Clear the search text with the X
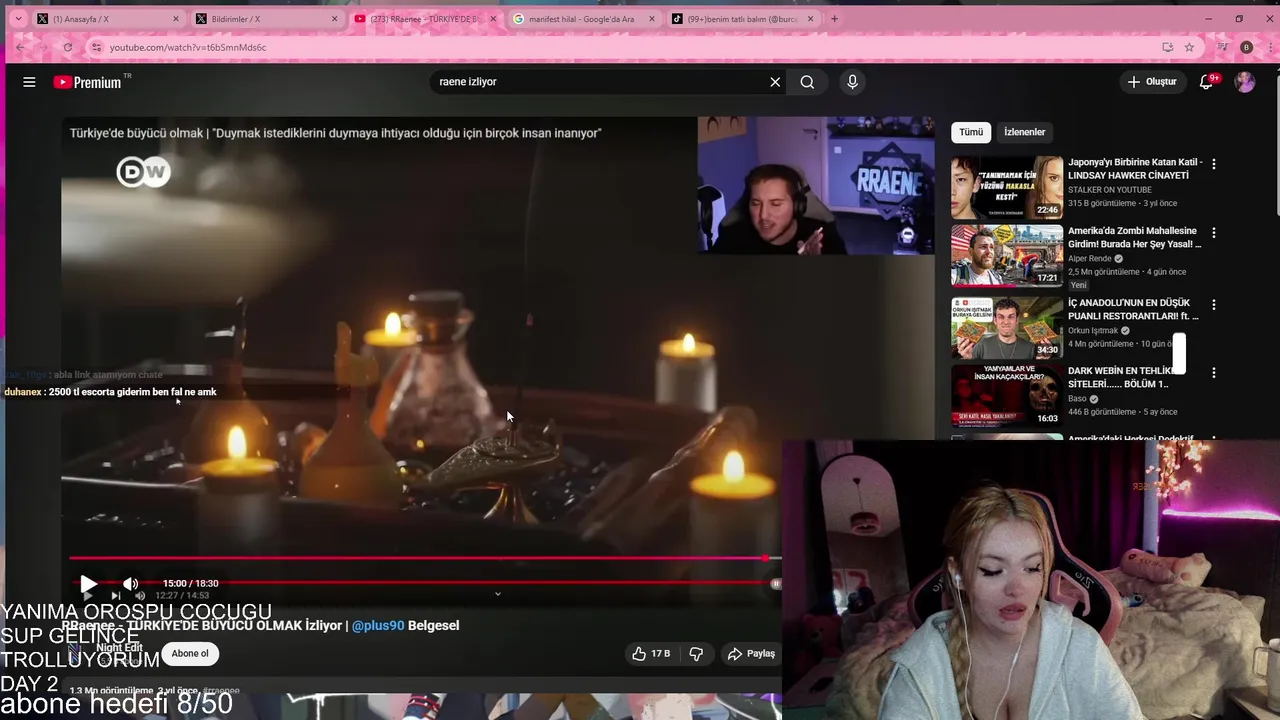 [x=775, y=82]
